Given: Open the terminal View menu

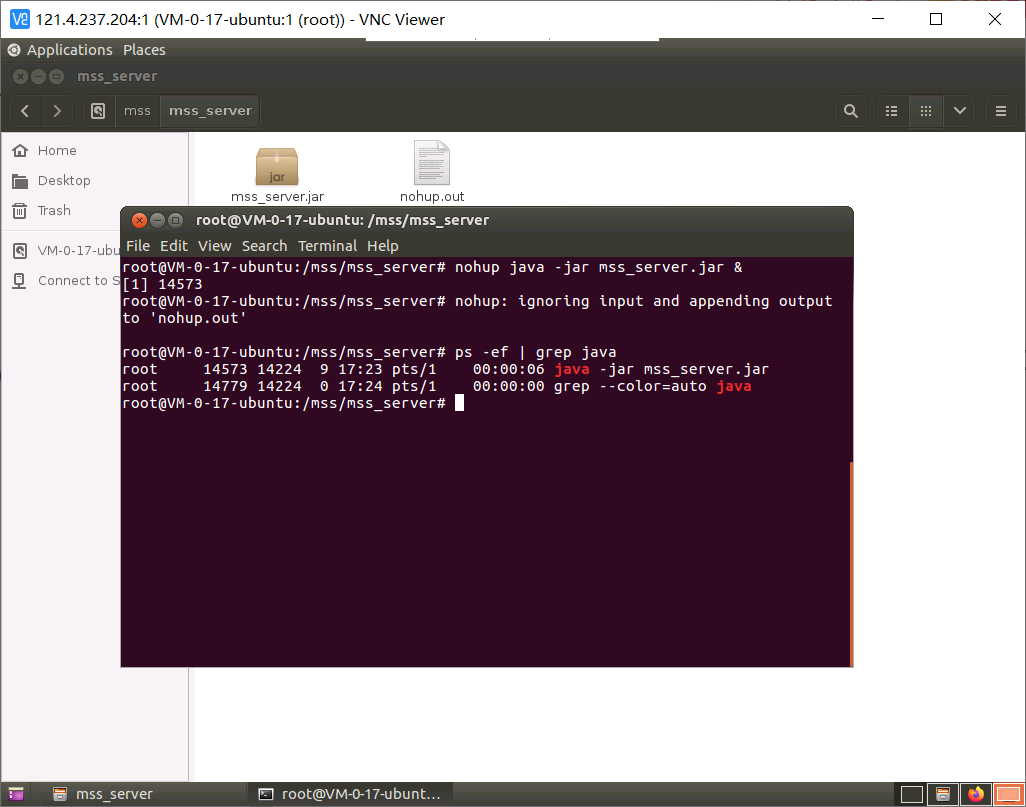Looking at the screenshot, I should tap(215, 246).
